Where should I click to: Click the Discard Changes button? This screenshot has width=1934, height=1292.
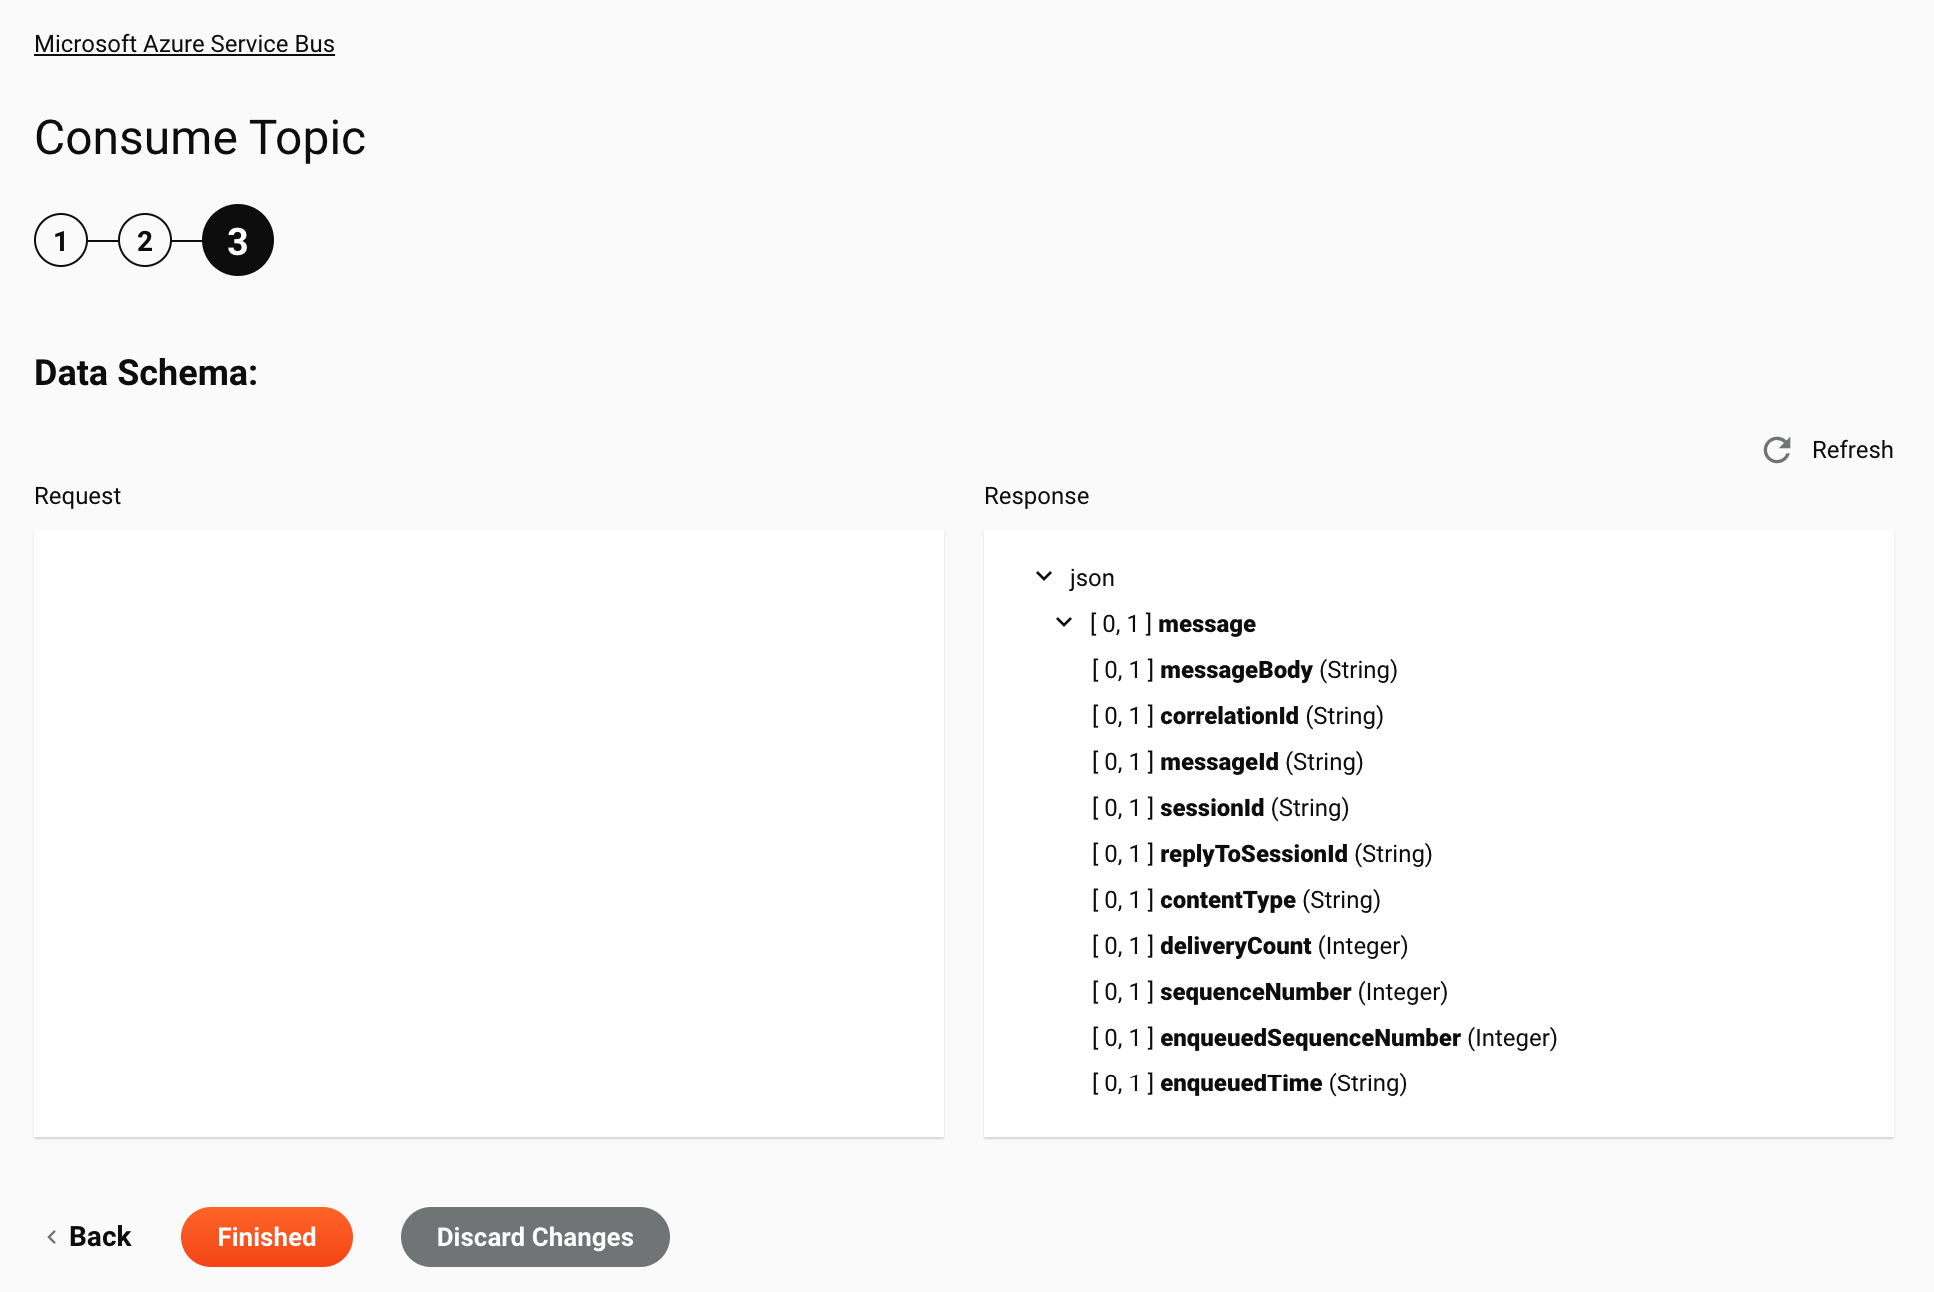tap(535, 1237)
